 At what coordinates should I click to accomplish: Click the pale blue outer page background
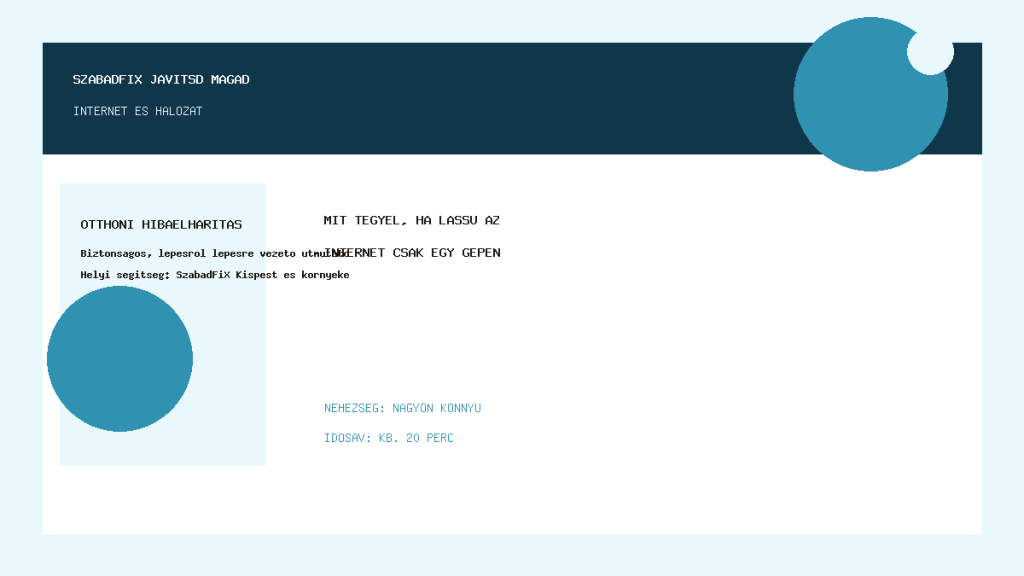(512, 555)
